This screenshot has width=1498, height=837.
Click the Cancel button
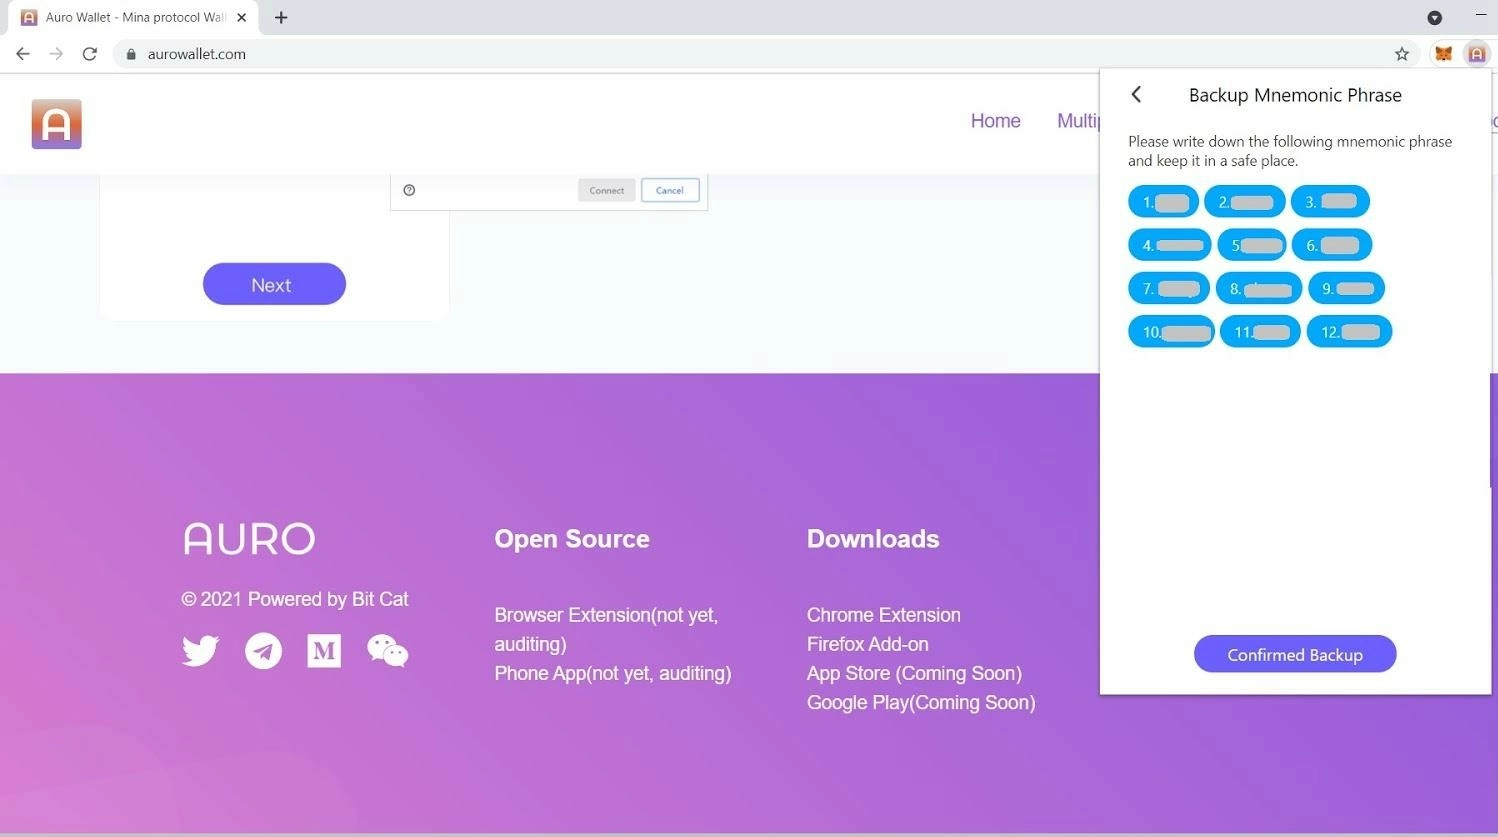[670, 190]
